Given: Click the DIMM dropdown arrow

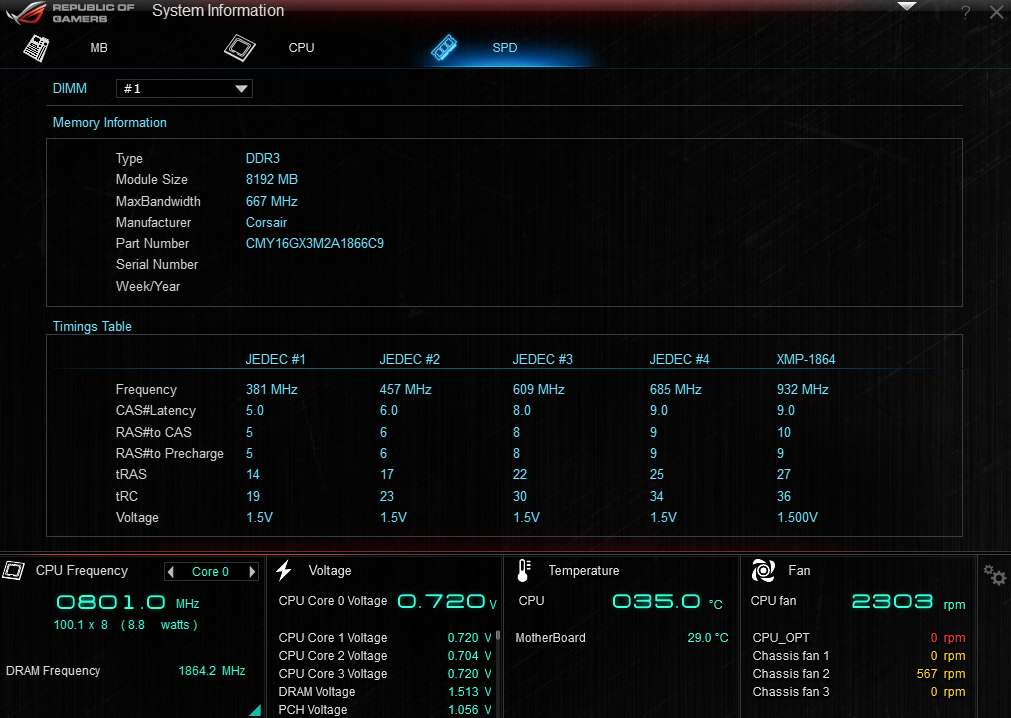Looking at the screenshot, I should pyautogui.click(x=241, y=89).
